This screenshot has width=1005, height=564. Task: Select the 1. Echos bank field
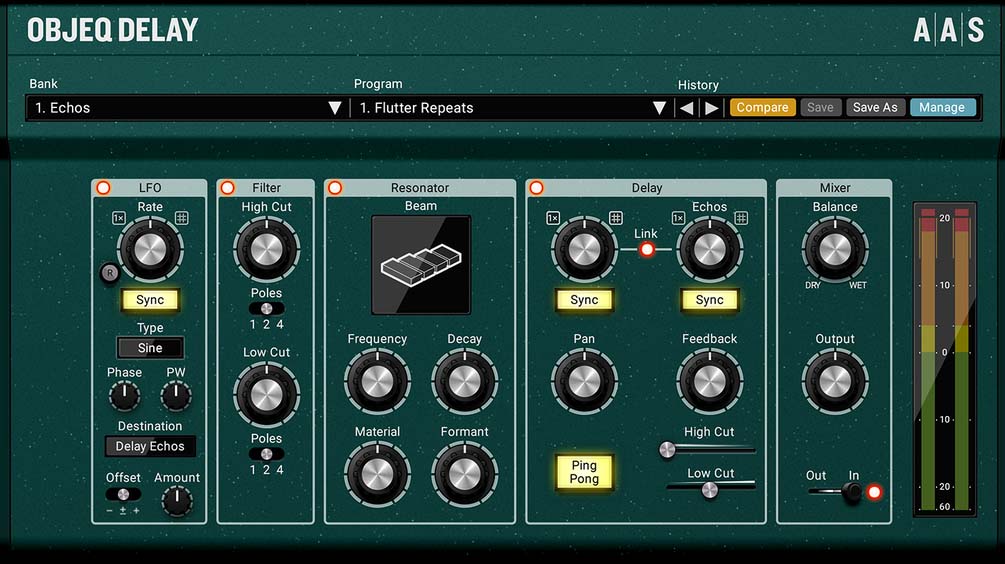coord(188,108)
